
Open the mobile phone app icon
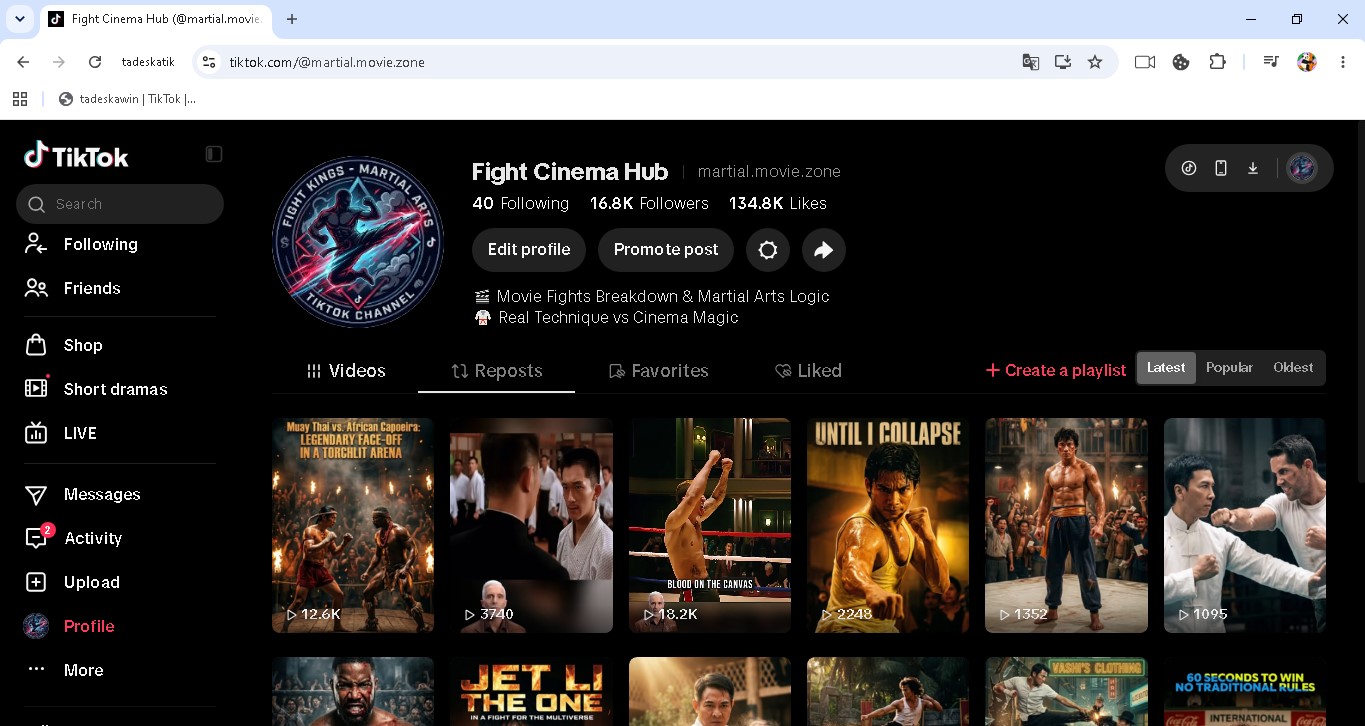point(1221,168)
